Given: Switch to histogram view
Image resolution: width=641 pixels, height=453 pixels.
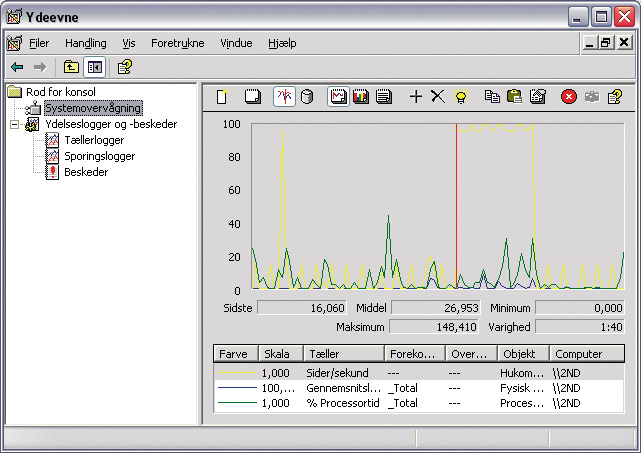Looking at the screenshot, I should tap(361, 96).
